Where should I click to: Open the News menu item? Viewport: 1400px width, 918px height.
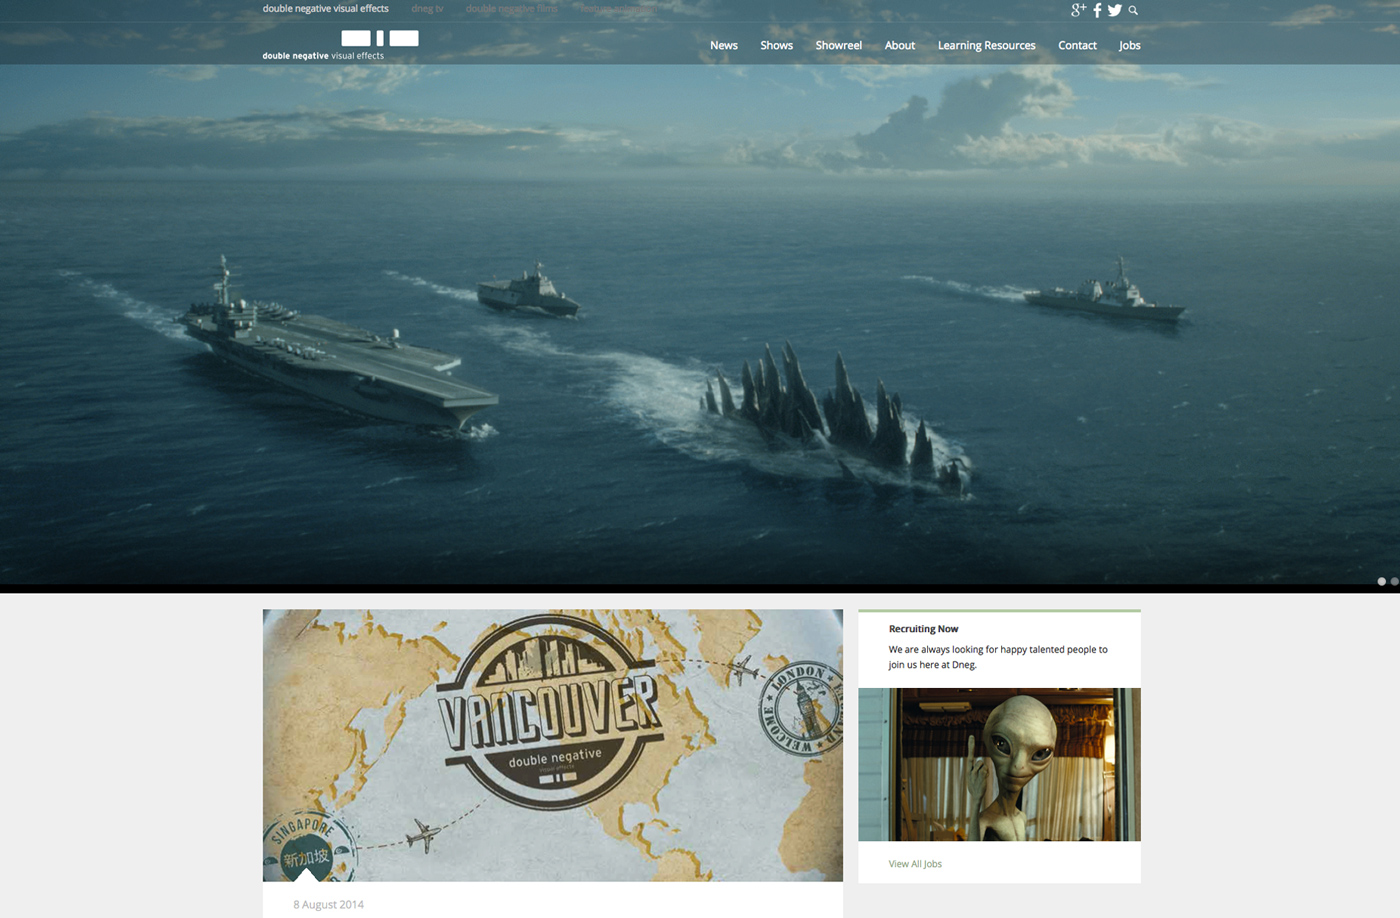pos(724,45)
